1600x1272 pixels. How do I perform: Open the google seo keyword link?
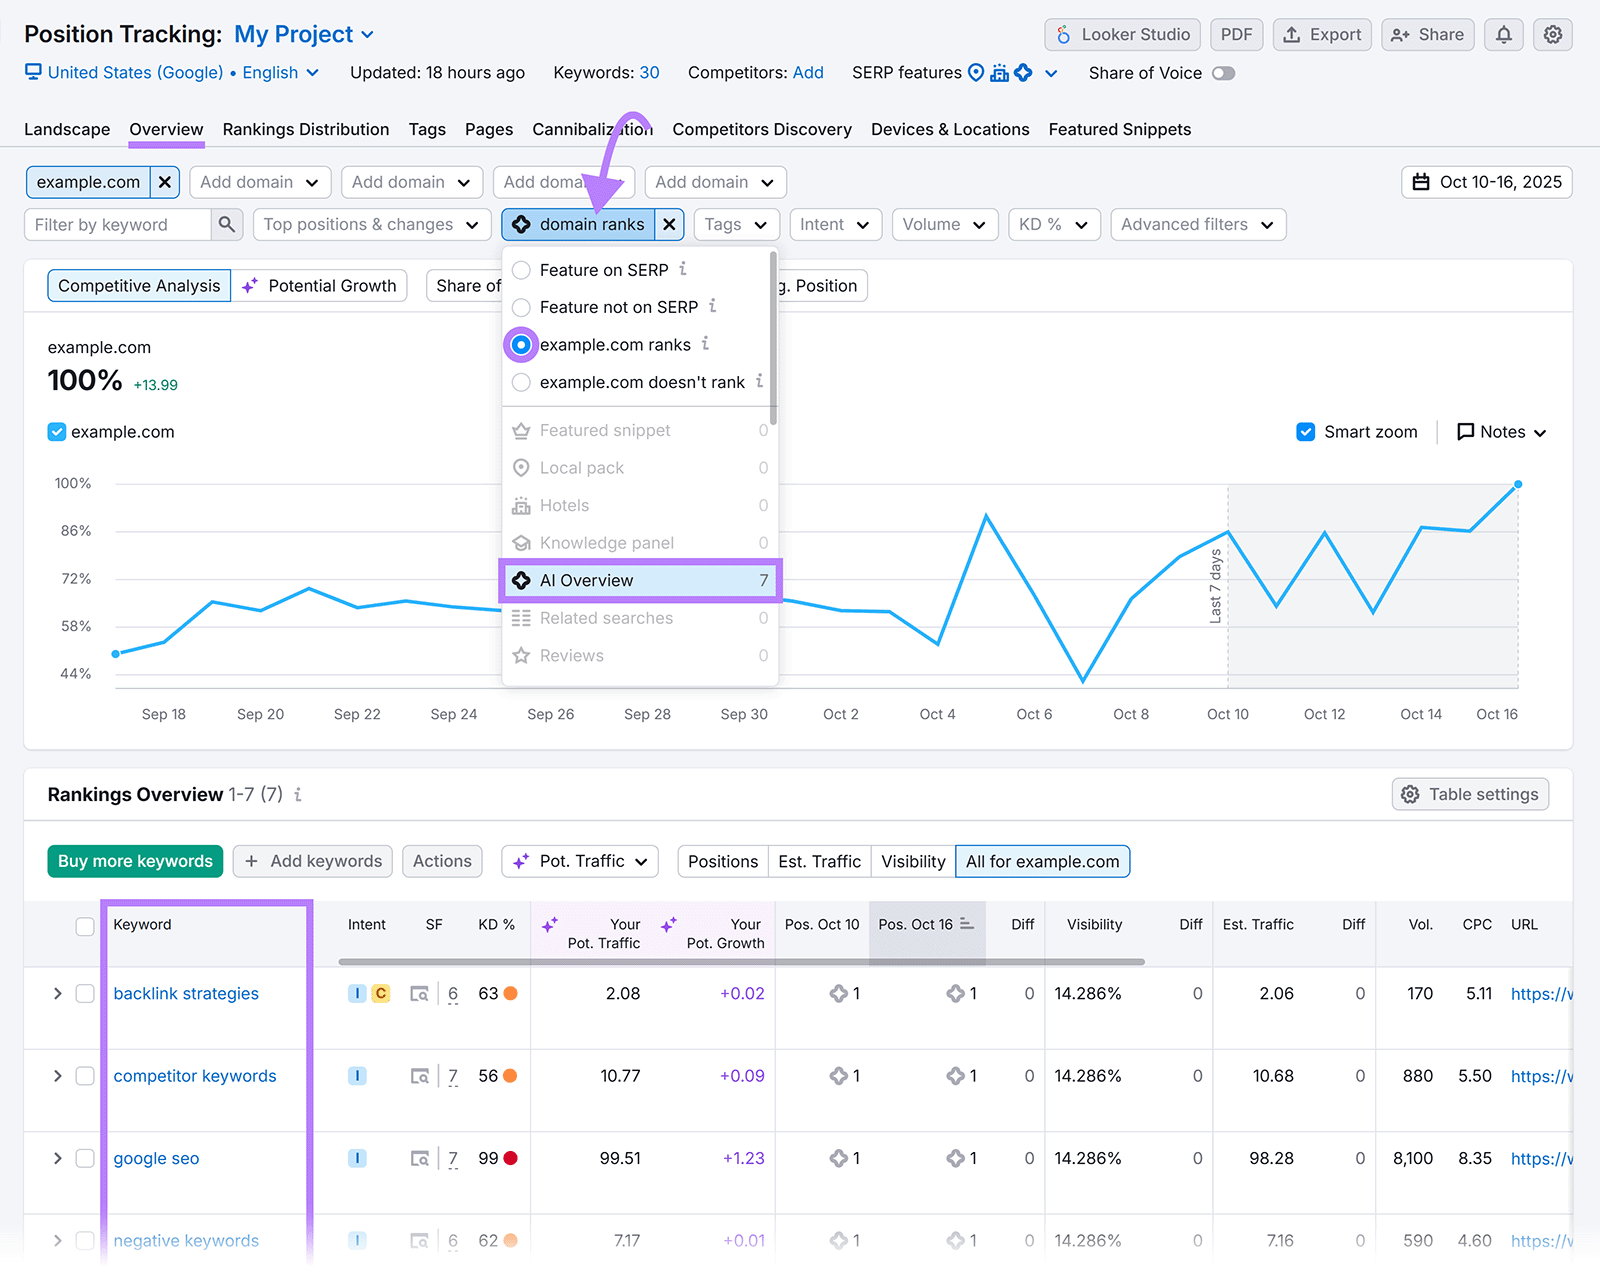pyautogui.click(x=156, y=1158)
